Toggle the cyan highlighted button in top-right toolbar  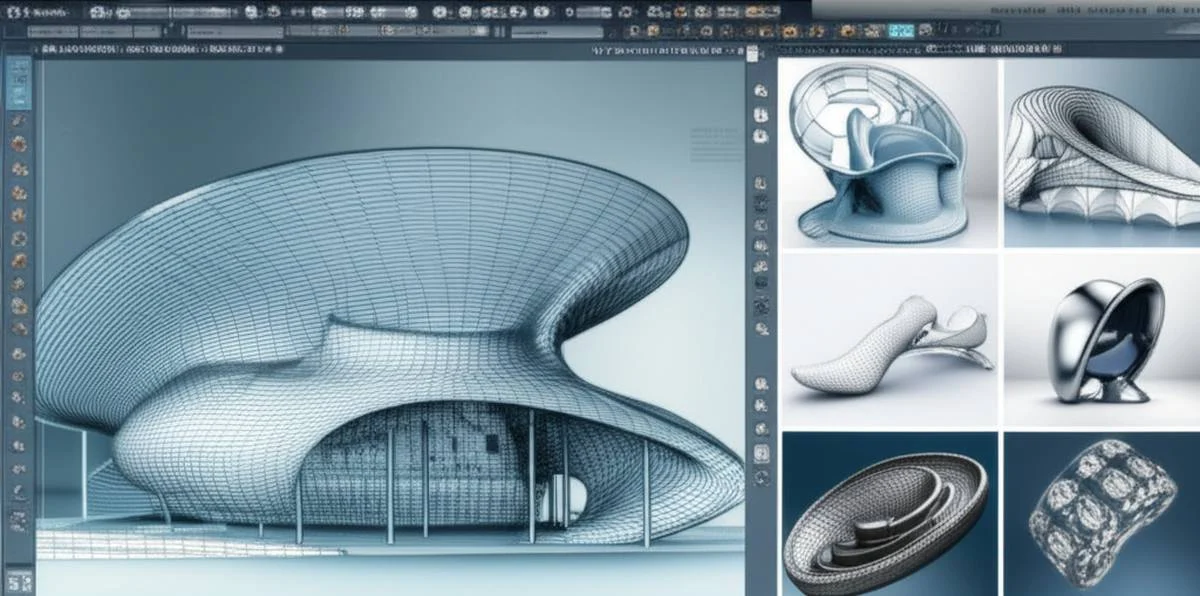point(901,30)
